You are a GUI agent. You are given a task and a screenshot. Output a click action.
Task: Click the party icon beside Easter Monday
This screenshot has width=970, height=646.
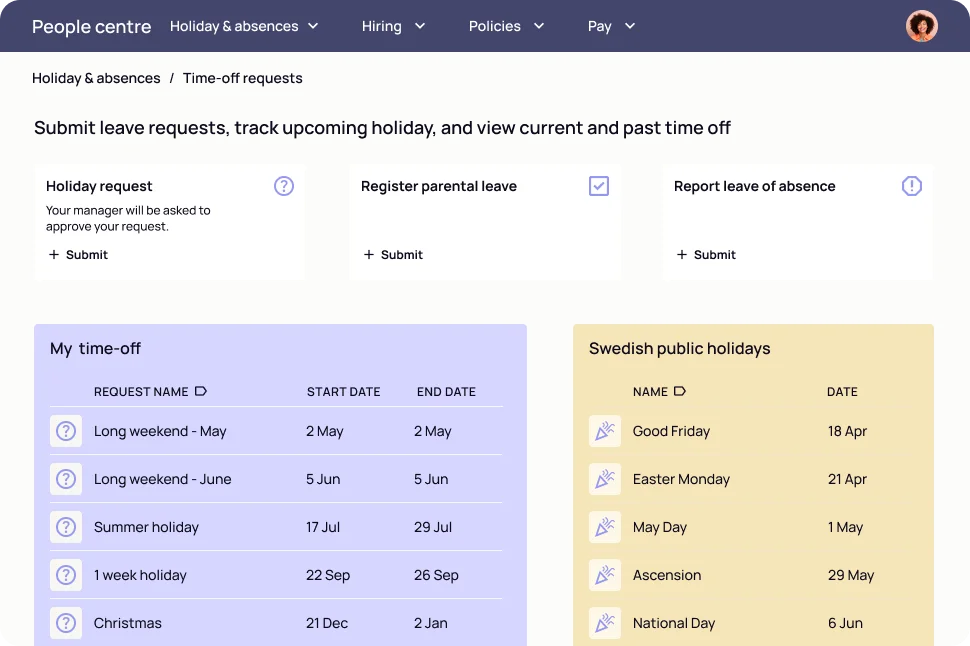604,479
